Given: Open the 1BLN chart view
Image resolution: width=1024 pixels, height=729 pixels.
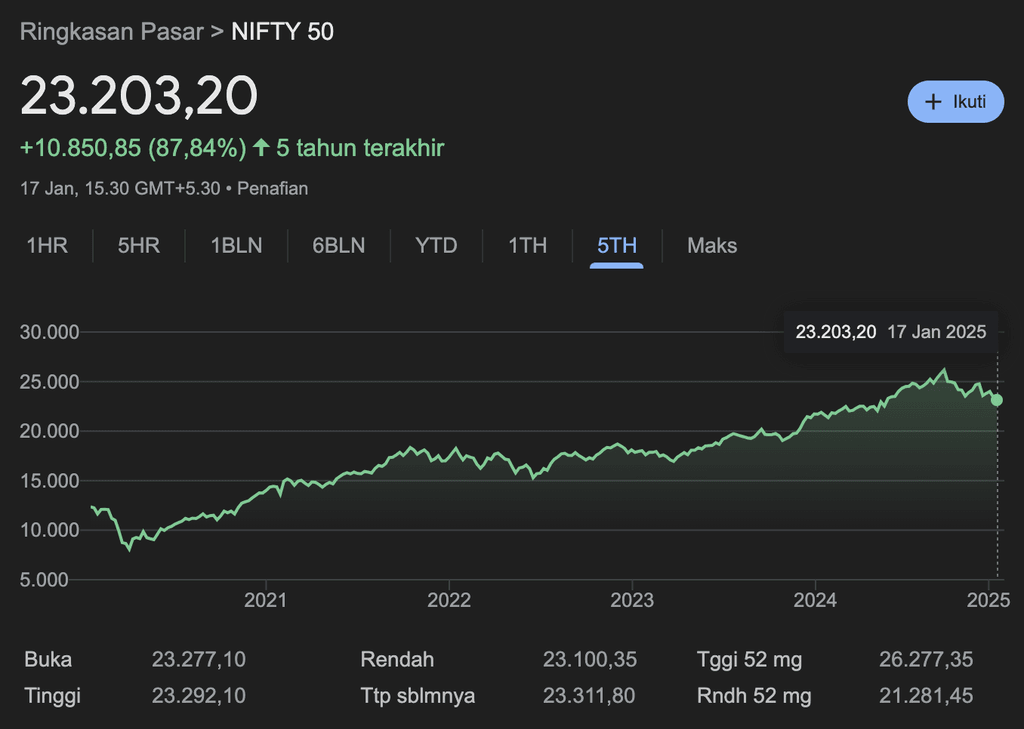Looking at the screenshot, I should (x=236, y=245).
